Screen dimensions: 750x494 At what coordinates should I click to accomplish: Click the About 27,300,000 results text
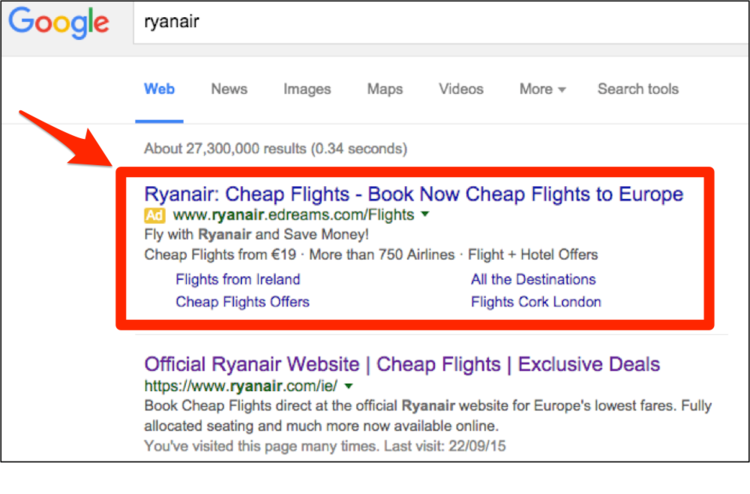coord(276,149)
